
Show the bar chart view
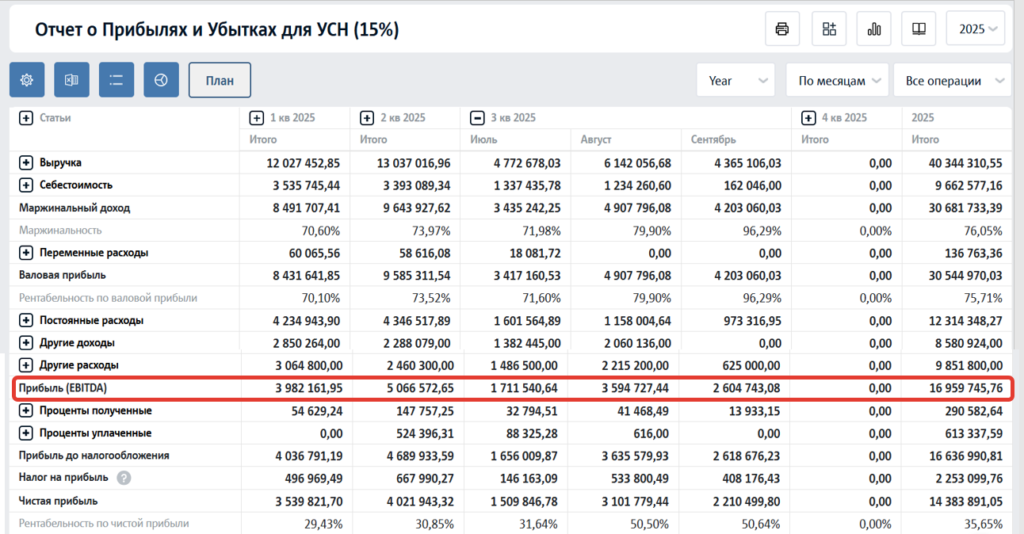pyautogui.click(x=875, y=28)
